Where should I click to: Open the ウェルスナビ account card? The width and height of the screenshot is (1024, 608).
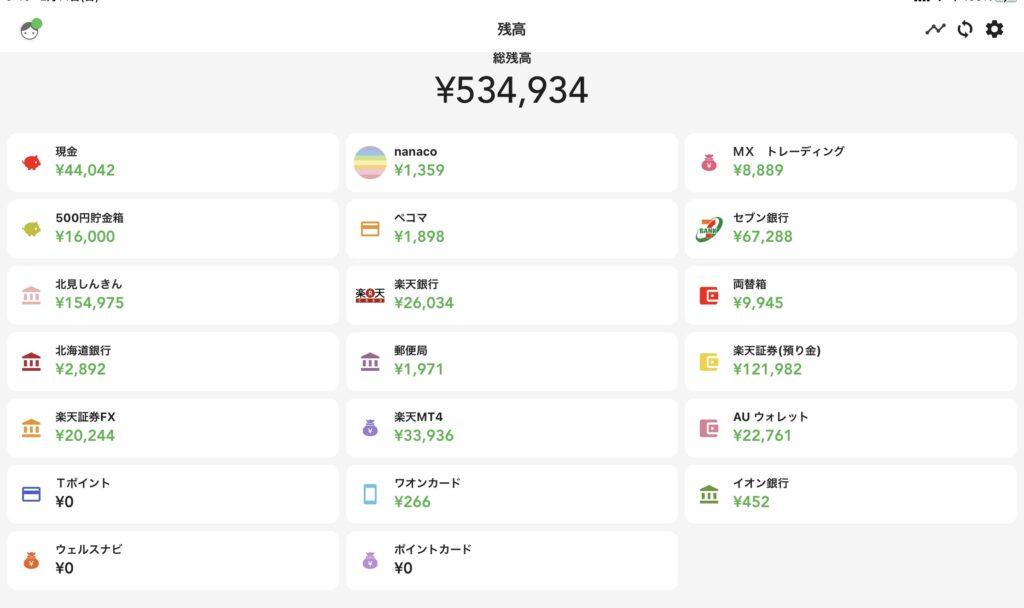click(x=173, y=560)
